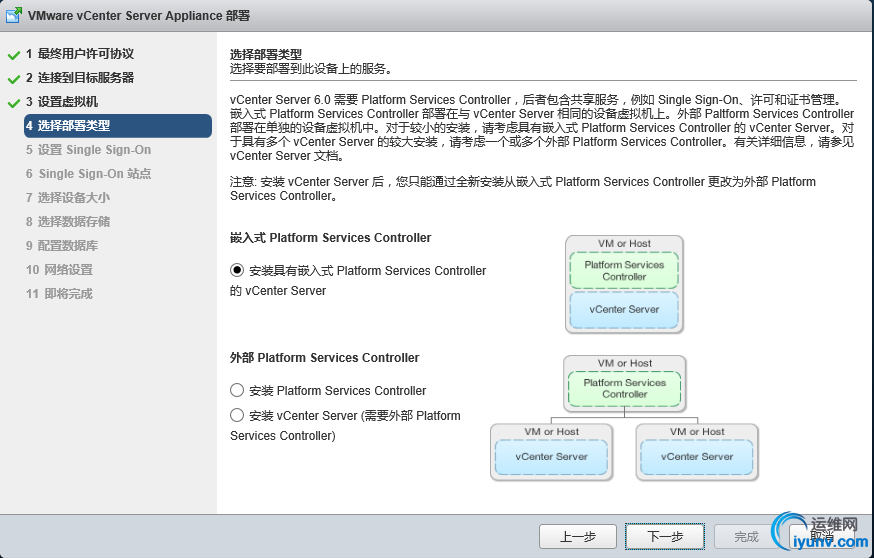
Task: Choose 安装 Platform Services Controller radio button
Action: pyautogui.click(x=237, y=390)
